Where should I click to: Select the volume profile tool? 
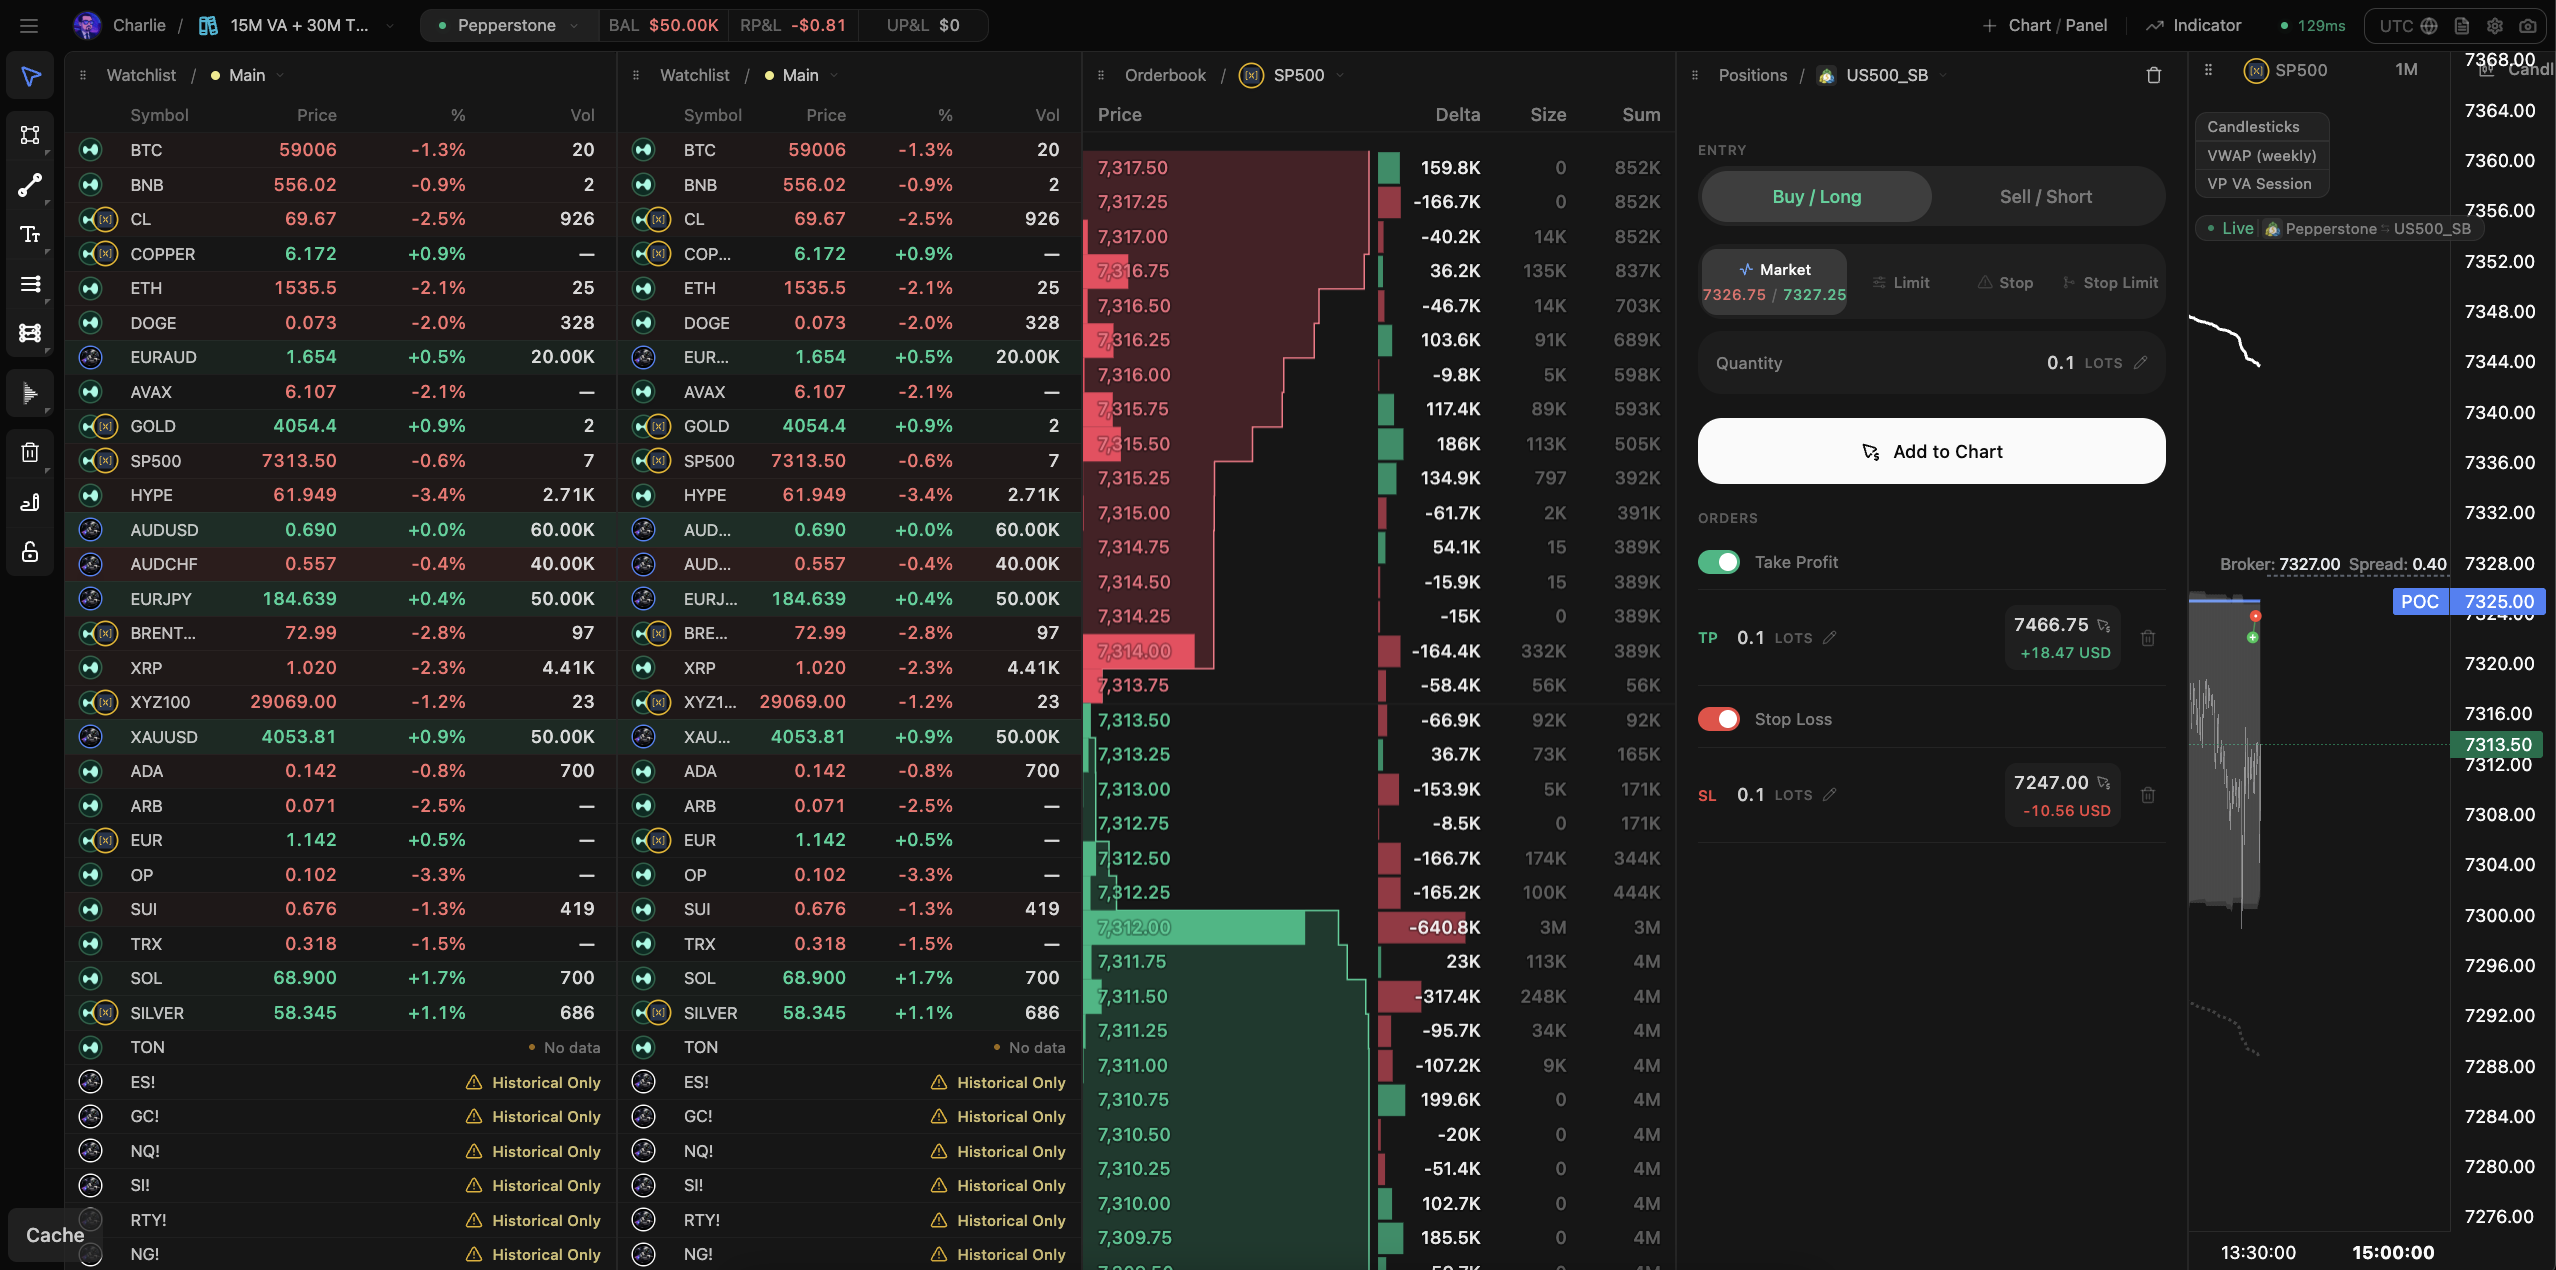[30, 393]
